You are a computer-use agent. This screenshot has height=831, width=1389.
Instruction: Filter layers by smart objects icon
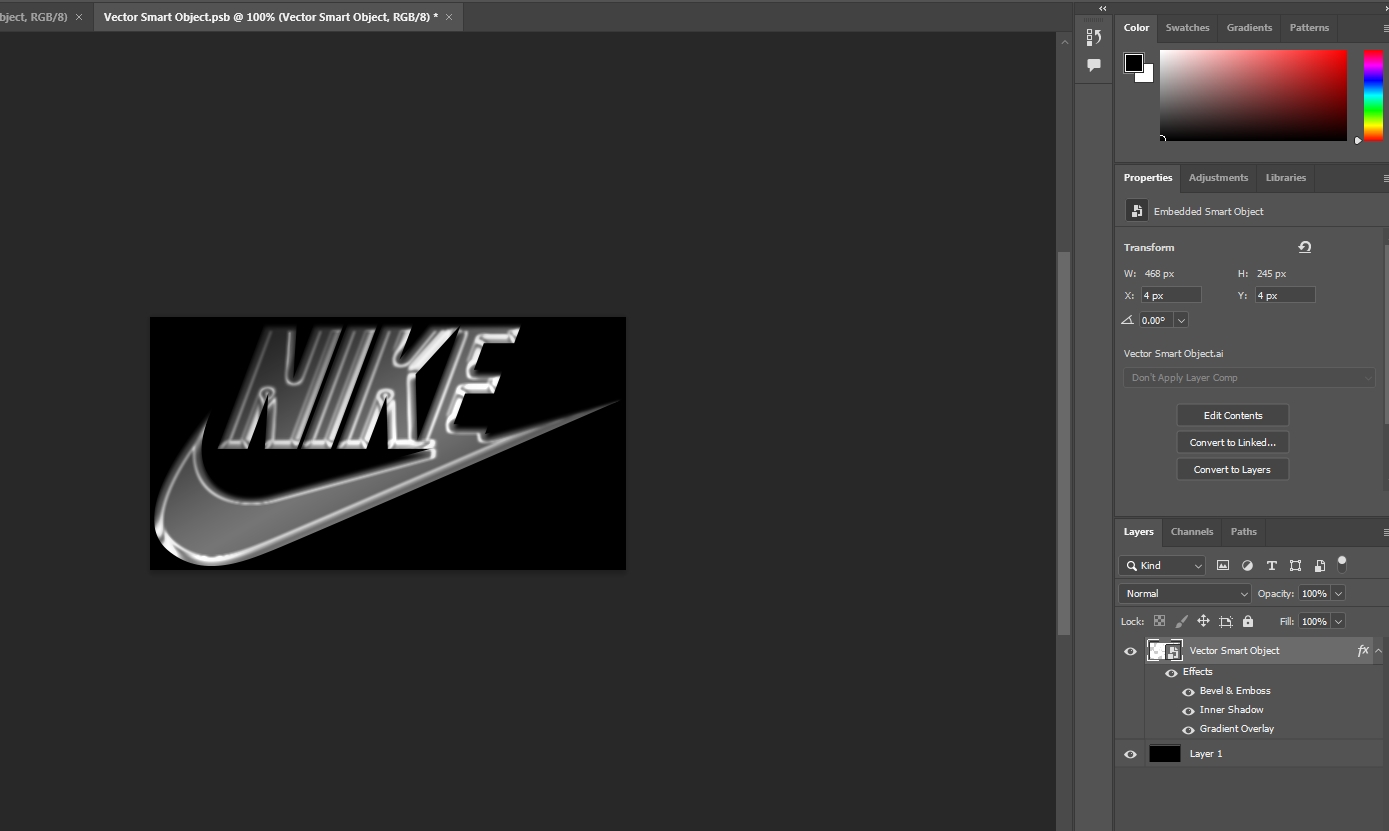(x=1320, y=565)
